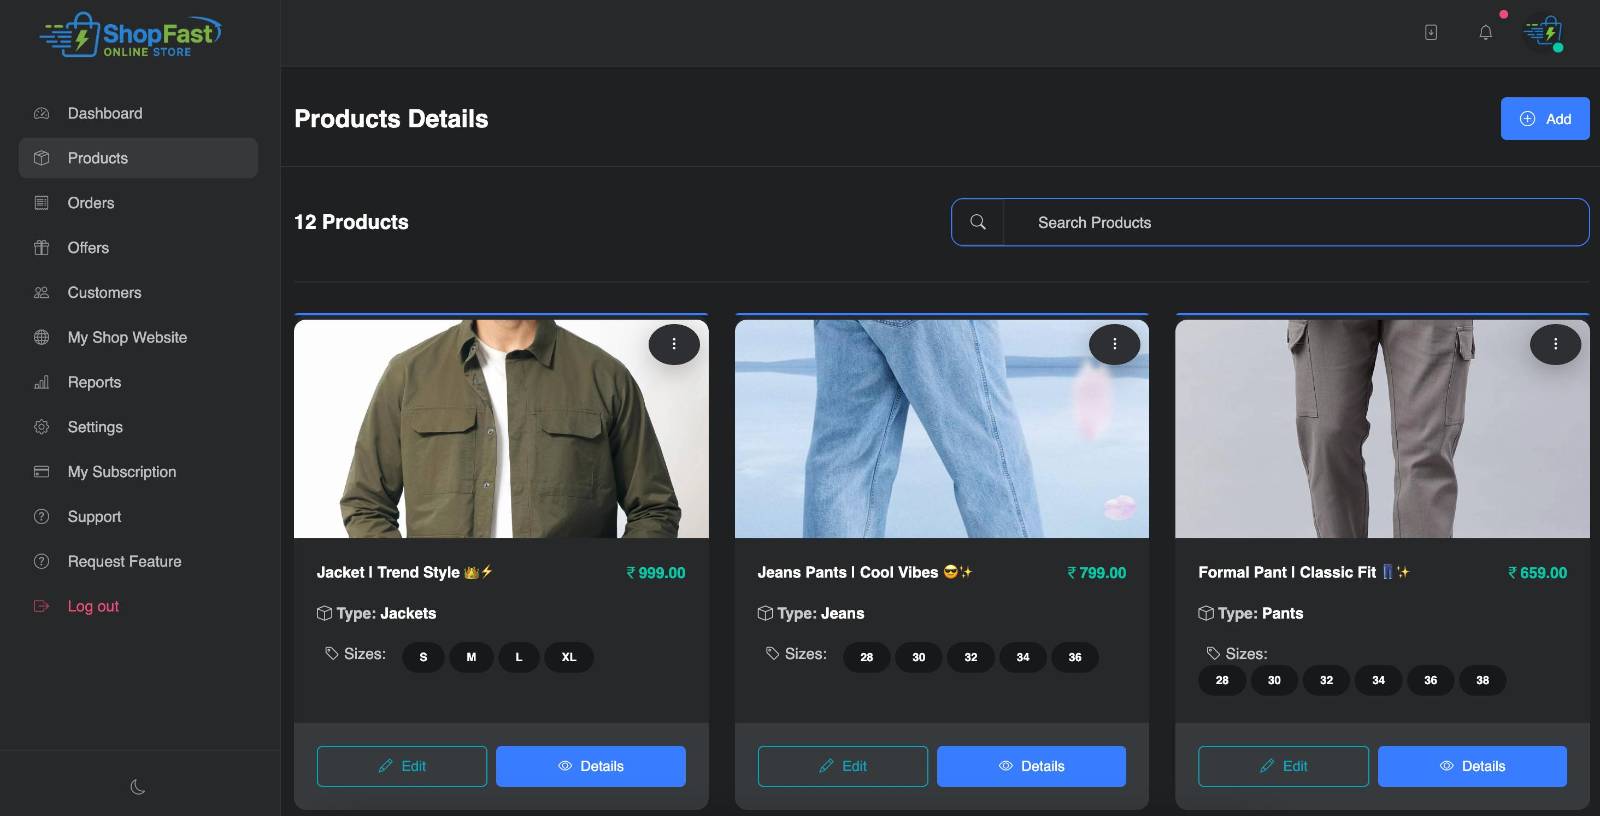Go to Orders in sidebar

click(x=91, y=203)
